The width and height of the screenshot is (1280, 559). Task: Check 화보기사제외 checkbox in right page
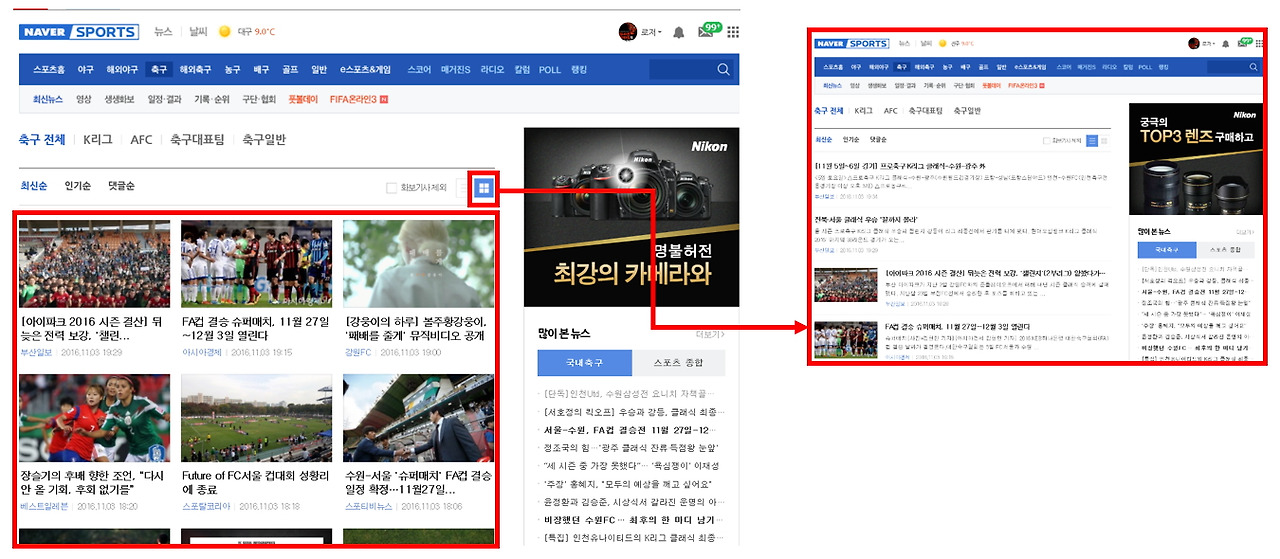(1046, 141)
